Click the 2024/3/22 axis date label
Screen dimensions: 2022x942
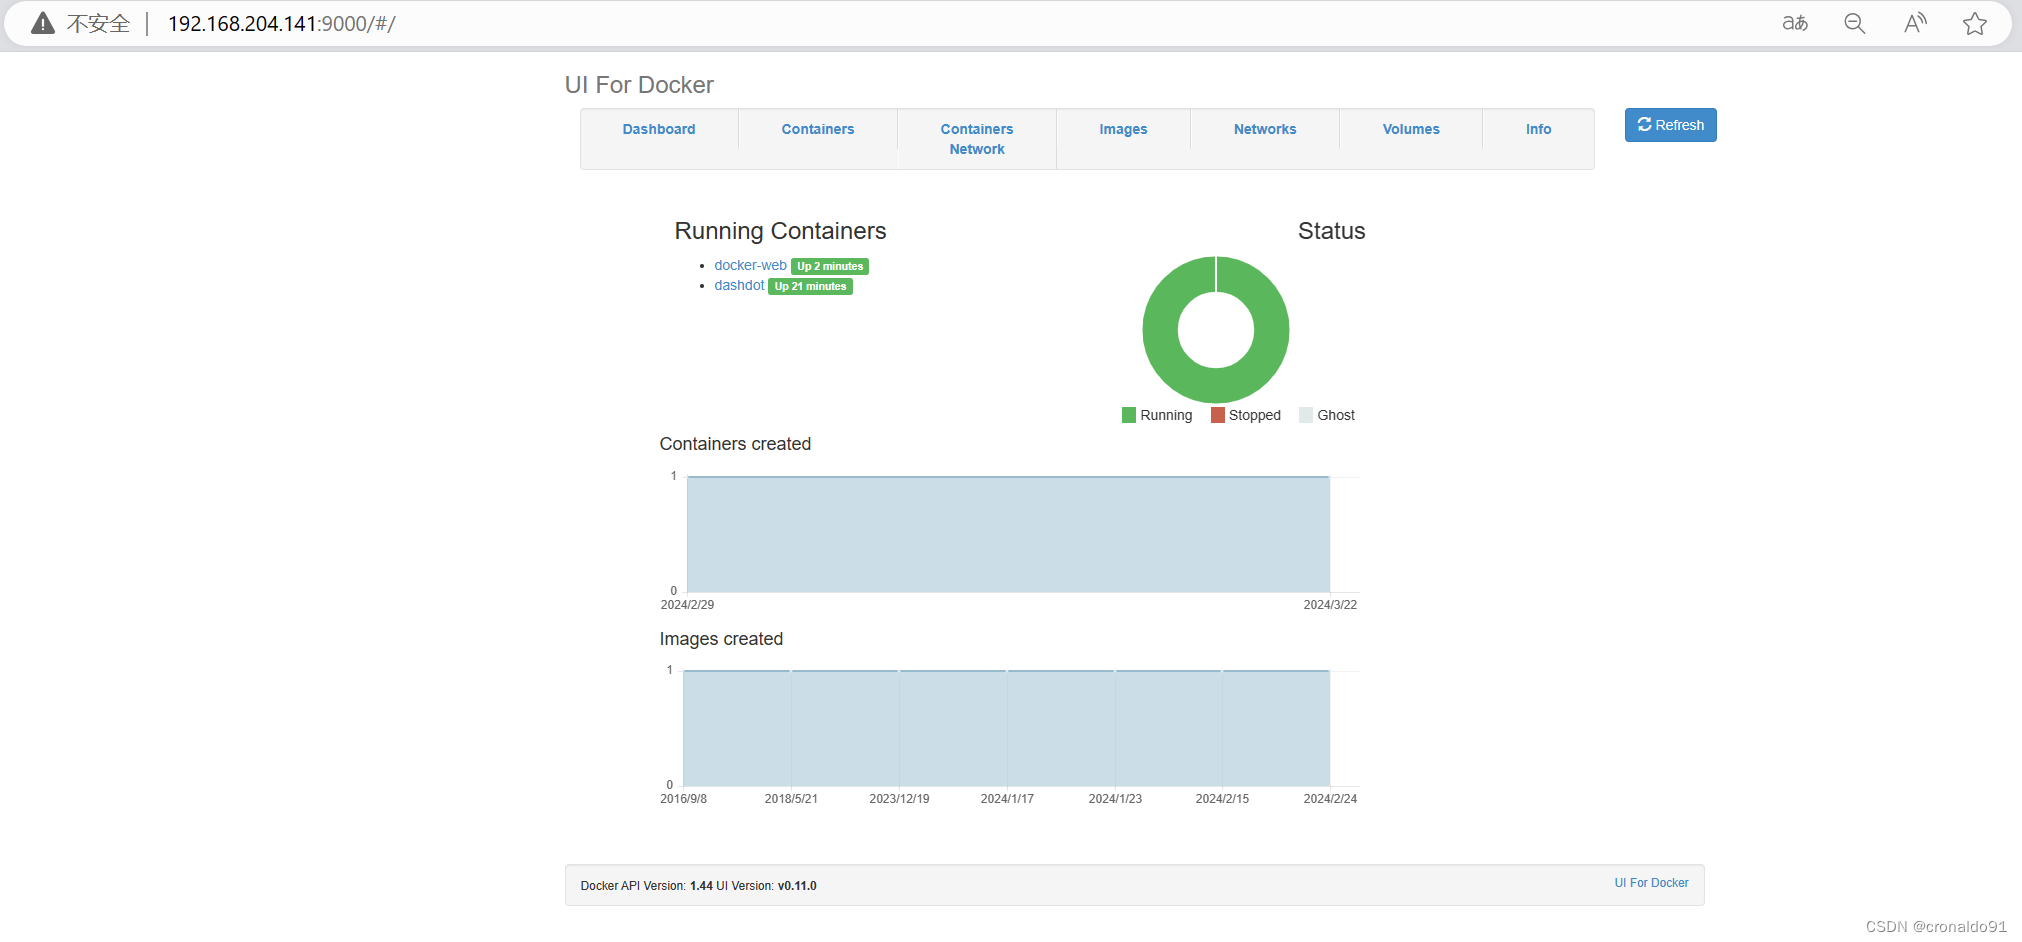(1330, 605)
